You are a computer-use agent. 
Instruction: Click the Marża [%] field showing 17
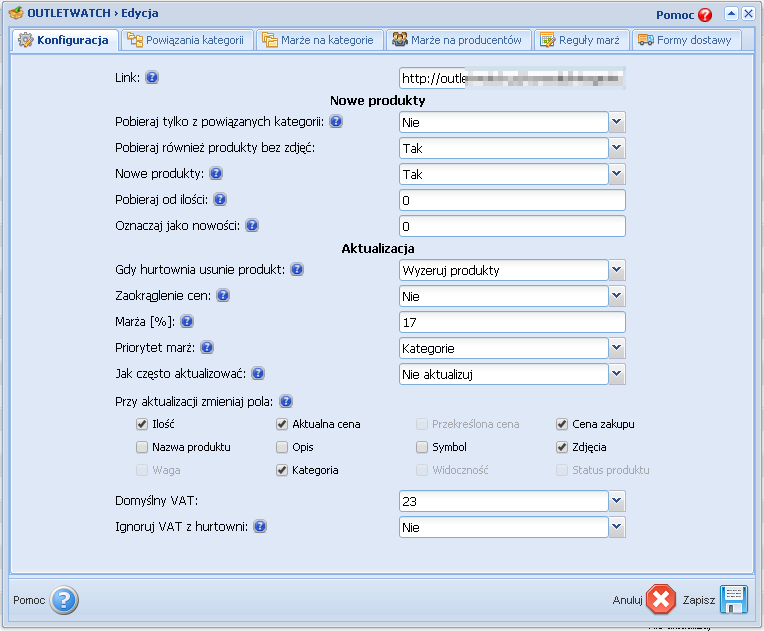pyautogui.click(x=512, y=322)
